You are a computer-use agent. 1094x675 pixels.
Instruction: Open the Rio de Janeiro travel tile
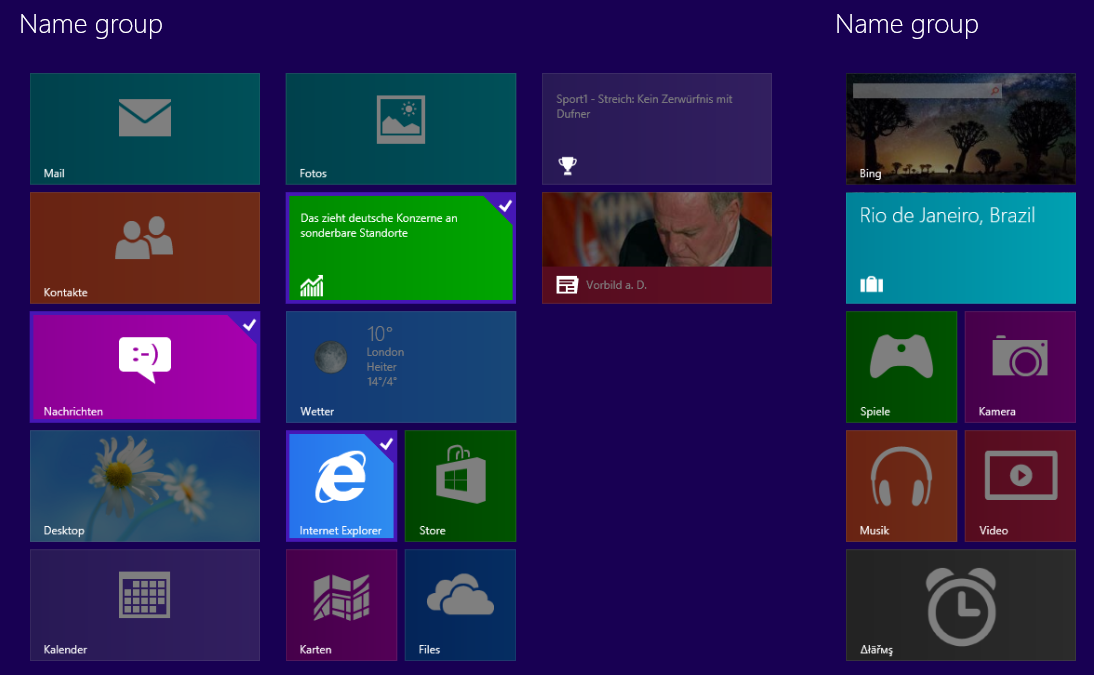pyautogui.click(x=960, y=247)
